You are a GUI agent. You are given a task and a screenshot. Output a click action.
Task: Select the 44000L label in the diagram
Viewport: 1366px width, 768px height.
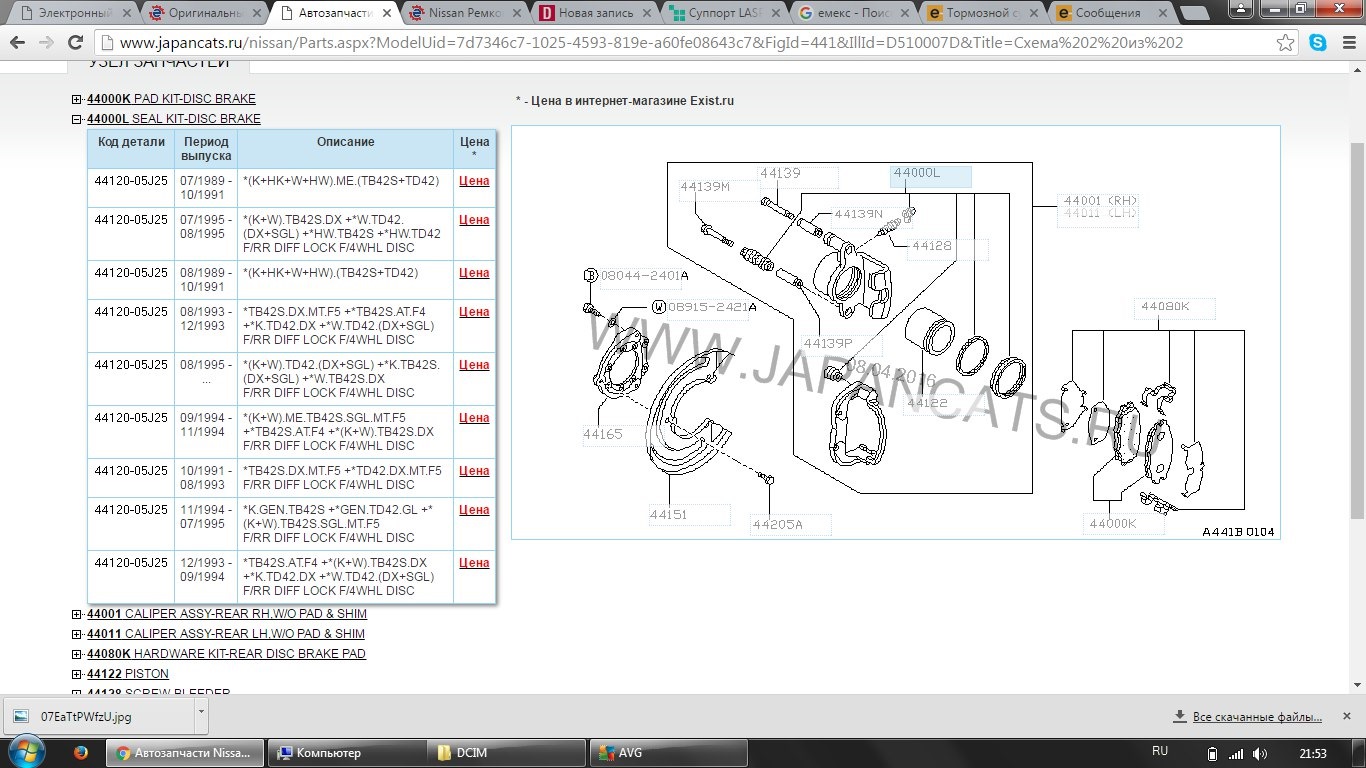tap(930, 176)
